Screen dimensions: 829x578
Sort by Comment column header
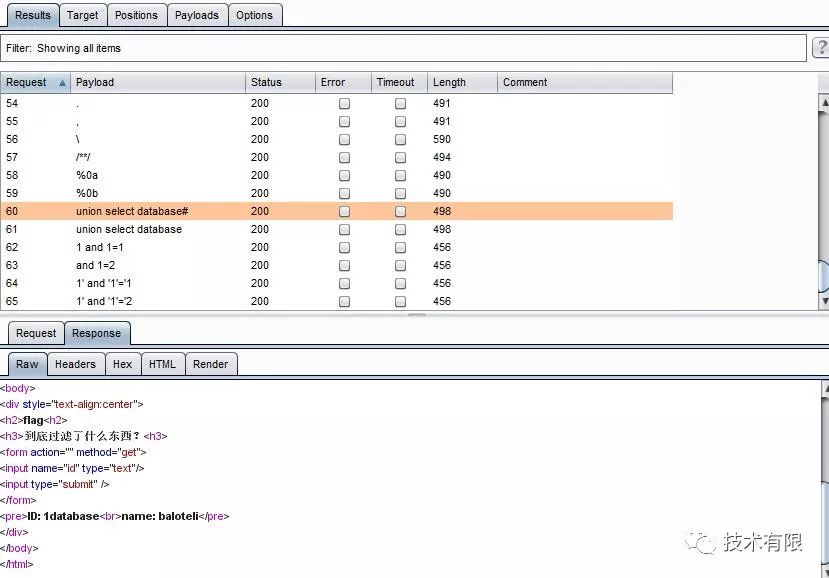(x=585, y=82)
